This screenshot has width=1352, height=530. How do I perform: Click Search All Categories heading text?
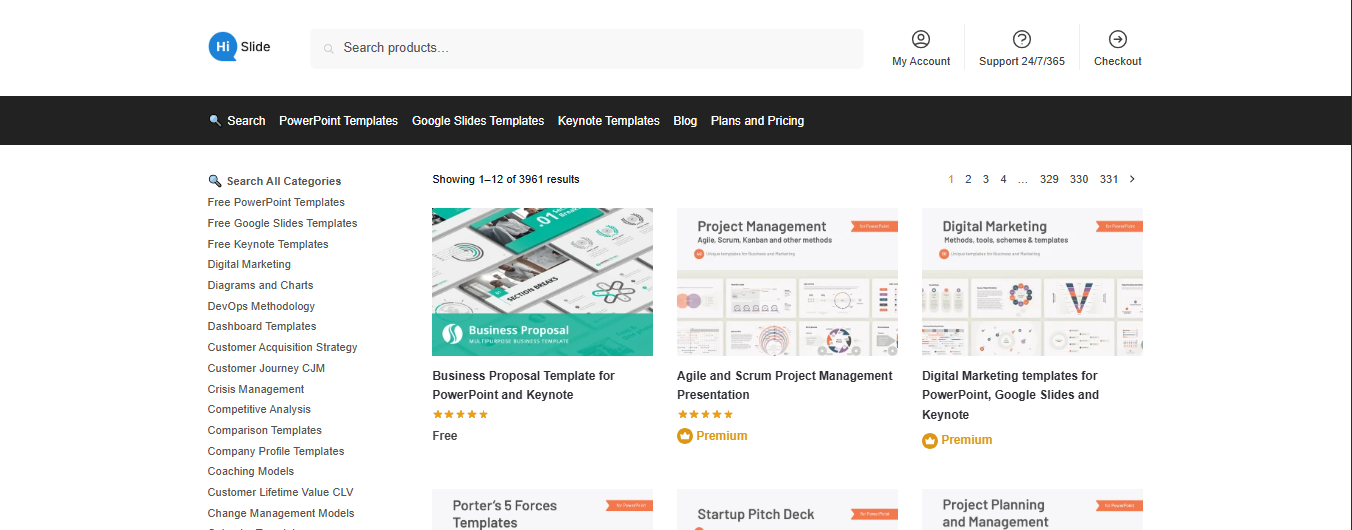[284, 181]
